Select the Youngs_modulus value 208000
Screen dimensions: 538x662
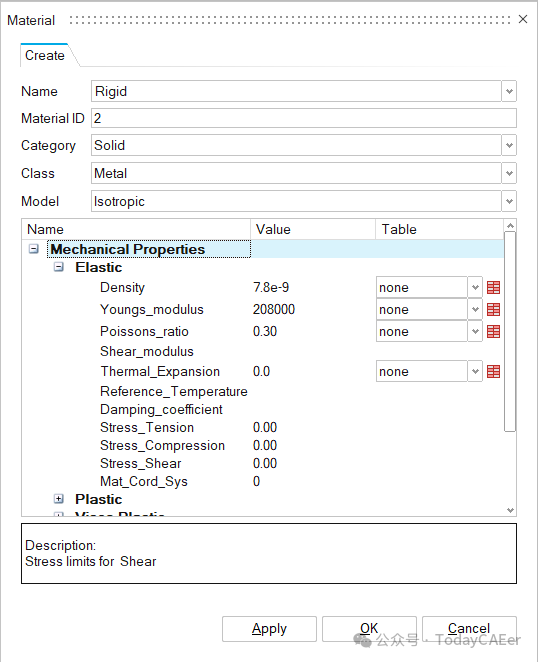(x=274, y=309)
